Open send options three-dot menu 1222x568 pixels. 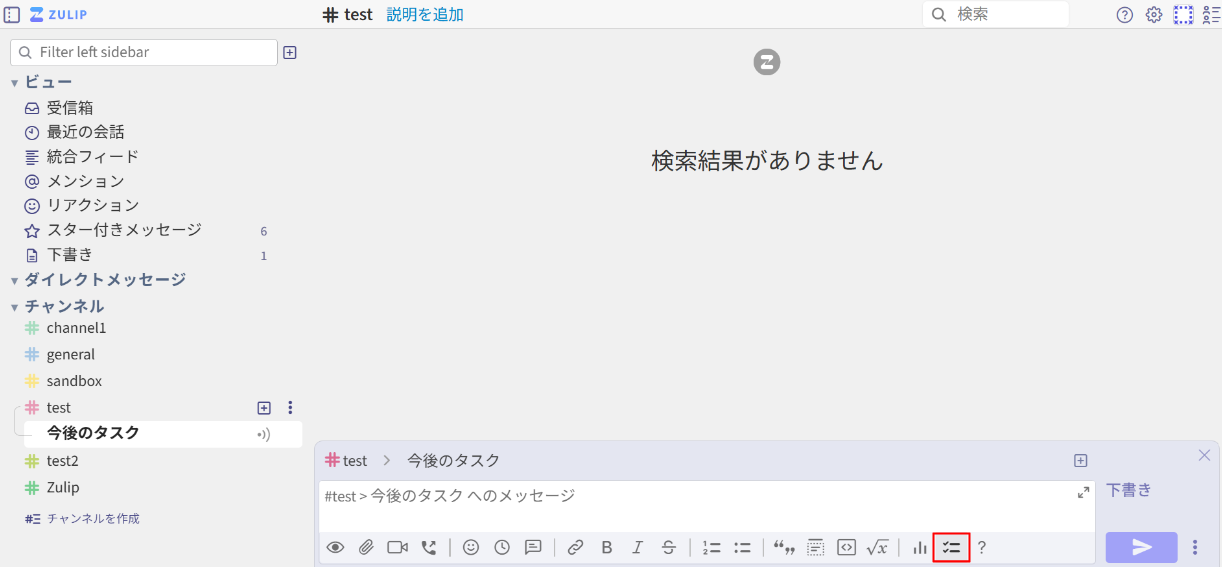(x=1195, y=547)
